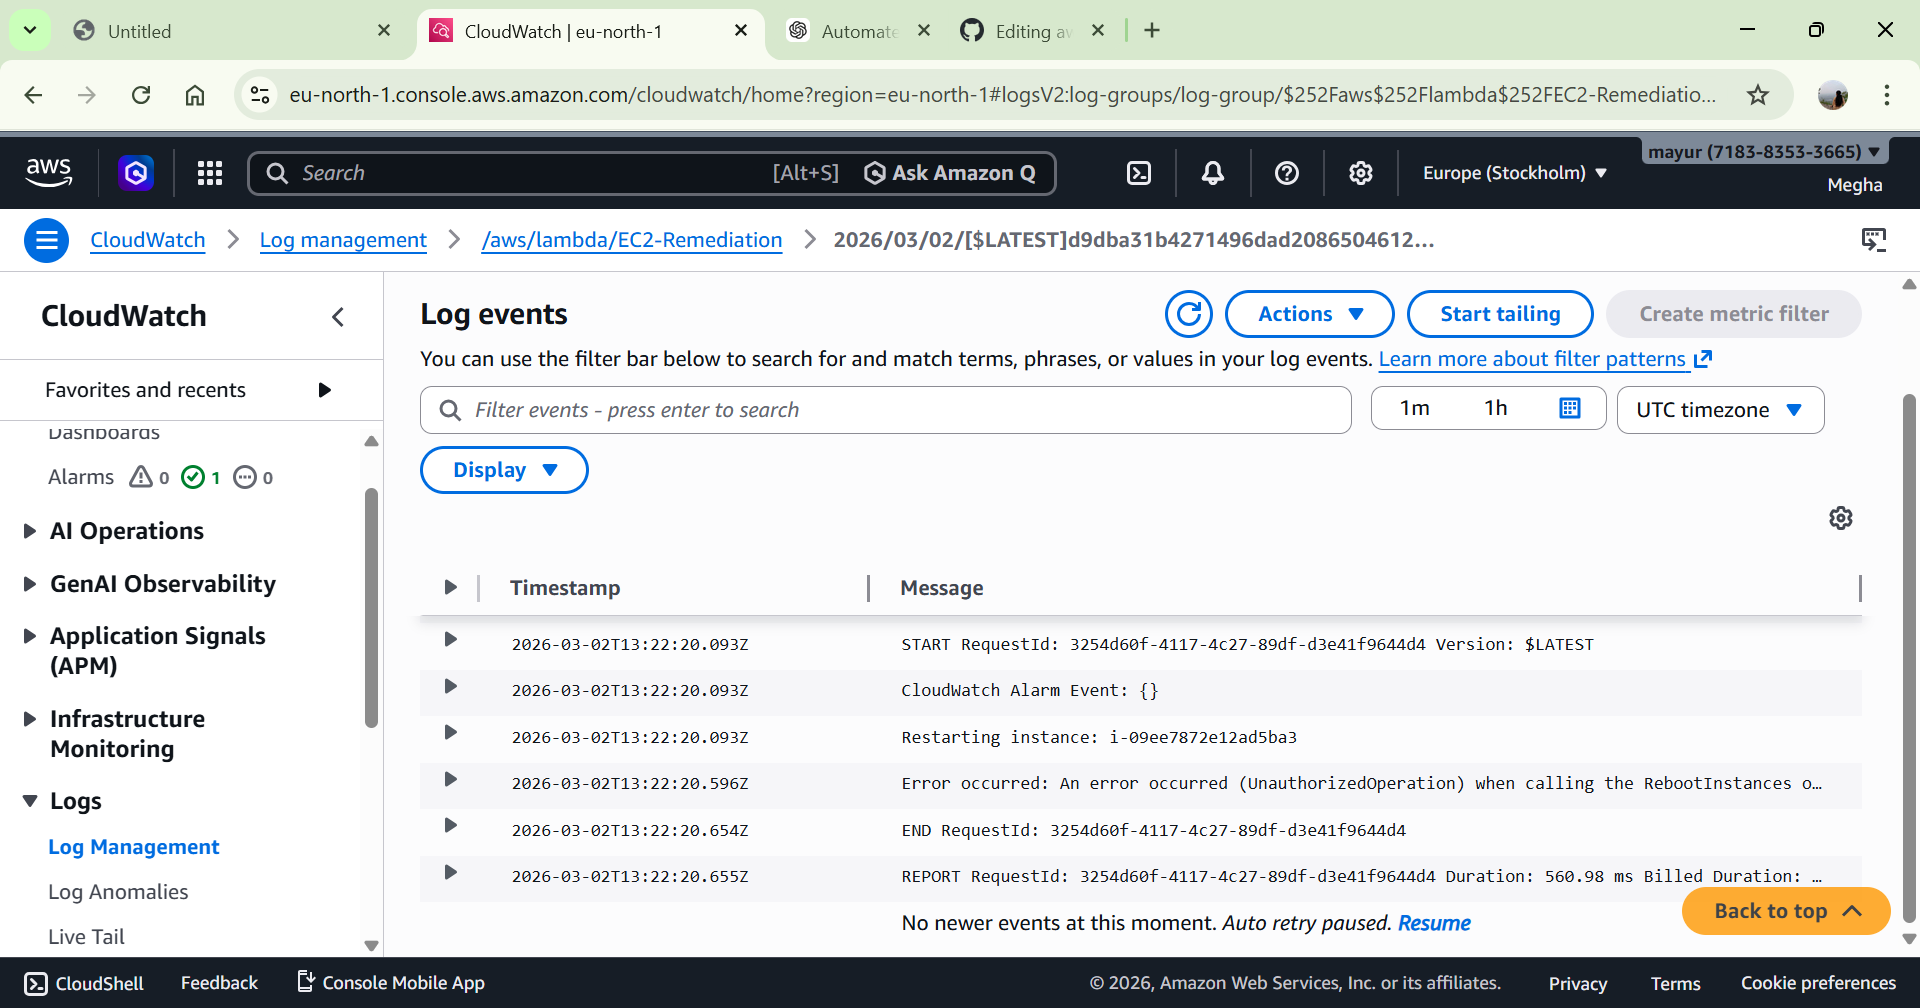Open the feedback panel icon beside breadcrumbs
Screen dimensions: 1920x1008
tap(1874, 240)
